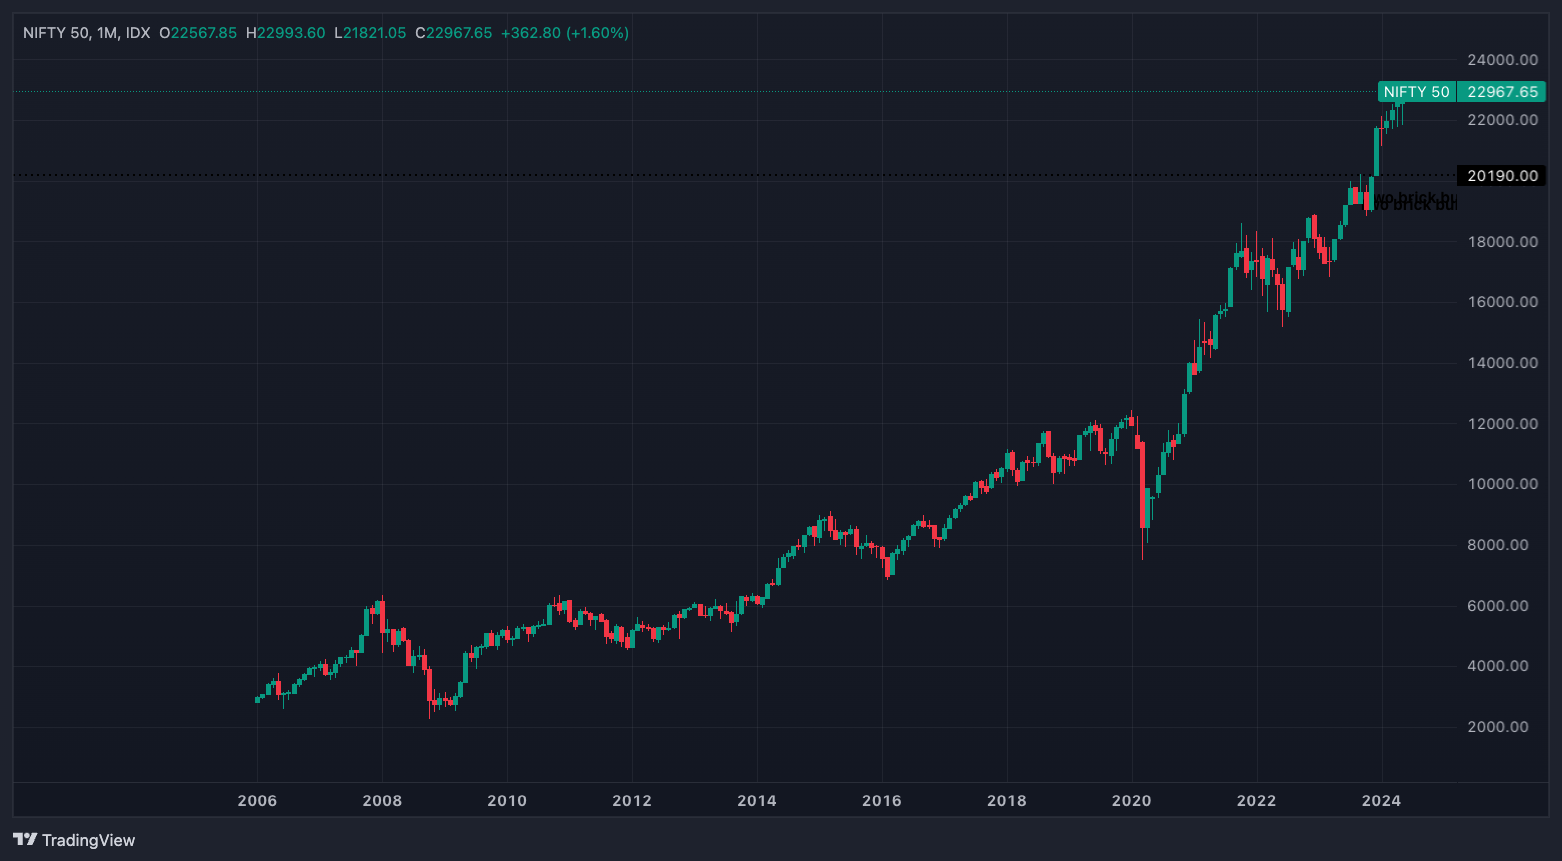Click the dotted horizontal line at 20190

[700, 175]
